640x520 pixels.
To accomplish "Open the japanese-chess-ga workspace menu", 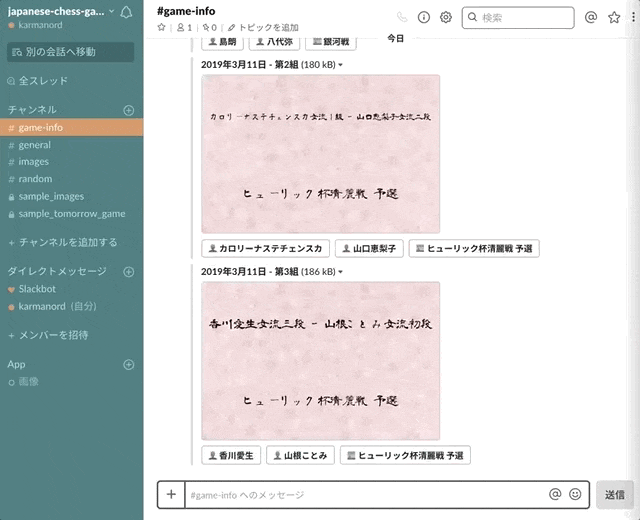I will [60, 11].
